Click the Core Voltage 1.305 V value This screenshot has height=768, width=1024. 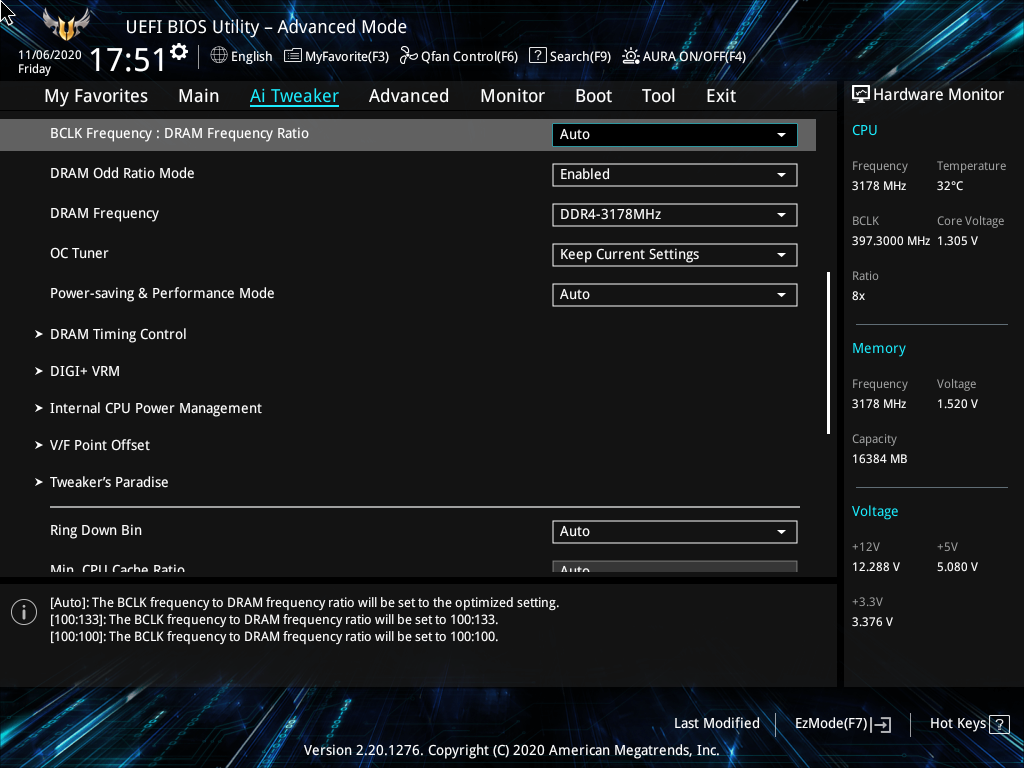click(957, 241)
